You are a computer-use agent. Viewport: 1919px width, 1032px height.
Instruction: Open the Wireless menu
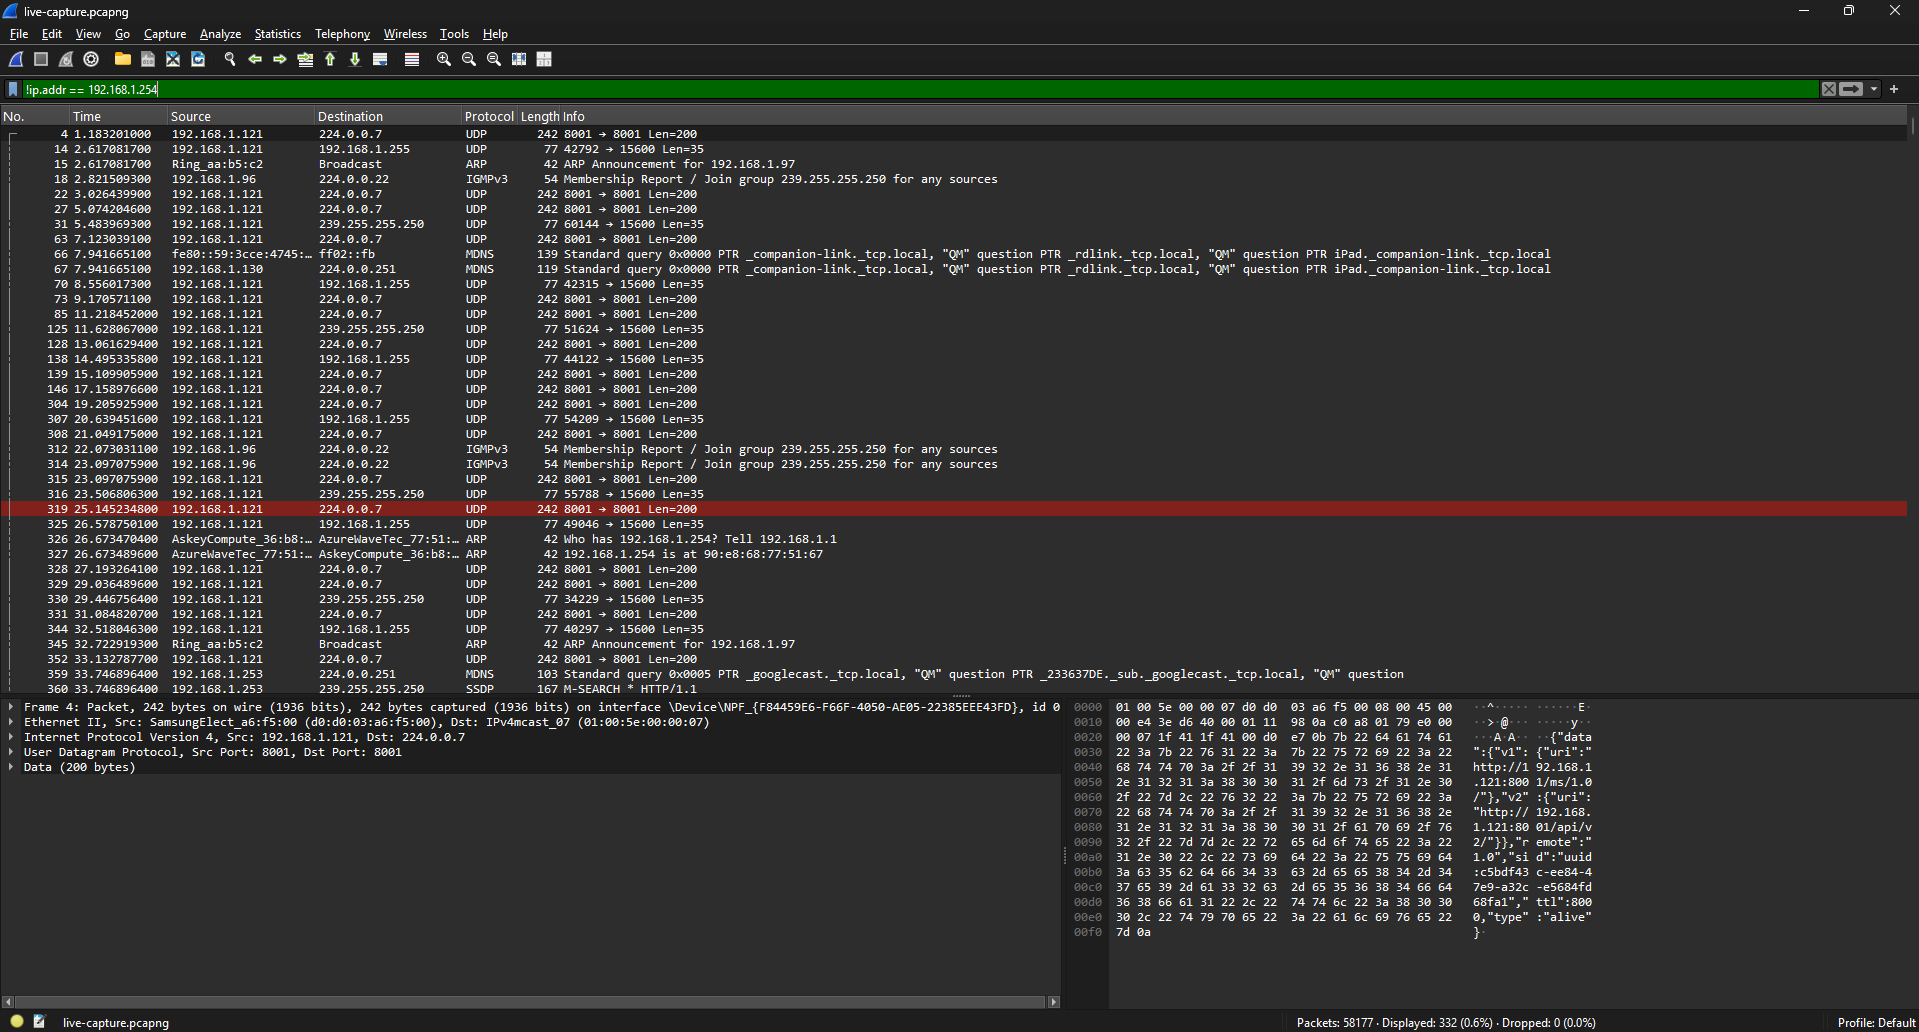click(x=405, y=34)
